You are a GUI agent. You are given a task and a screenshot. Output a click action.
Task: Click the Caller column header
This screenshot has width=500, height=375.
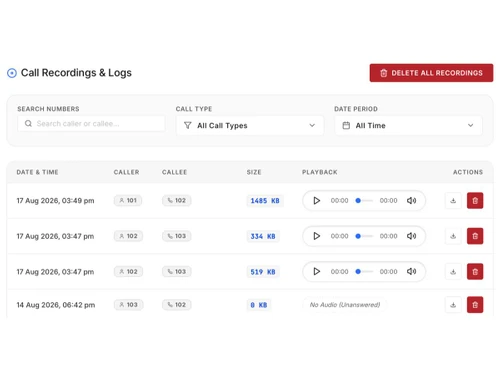pos(126,172)
